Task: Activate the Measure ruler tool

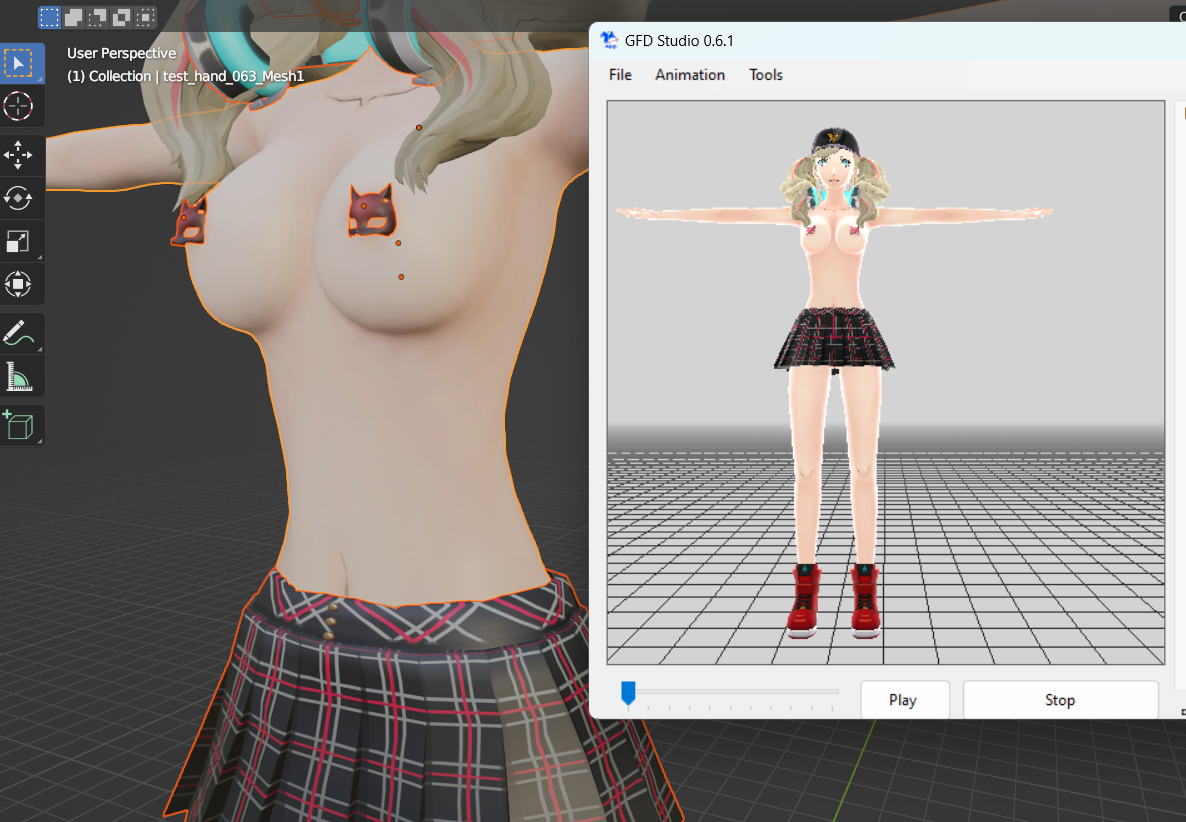Action: [19, 377]
